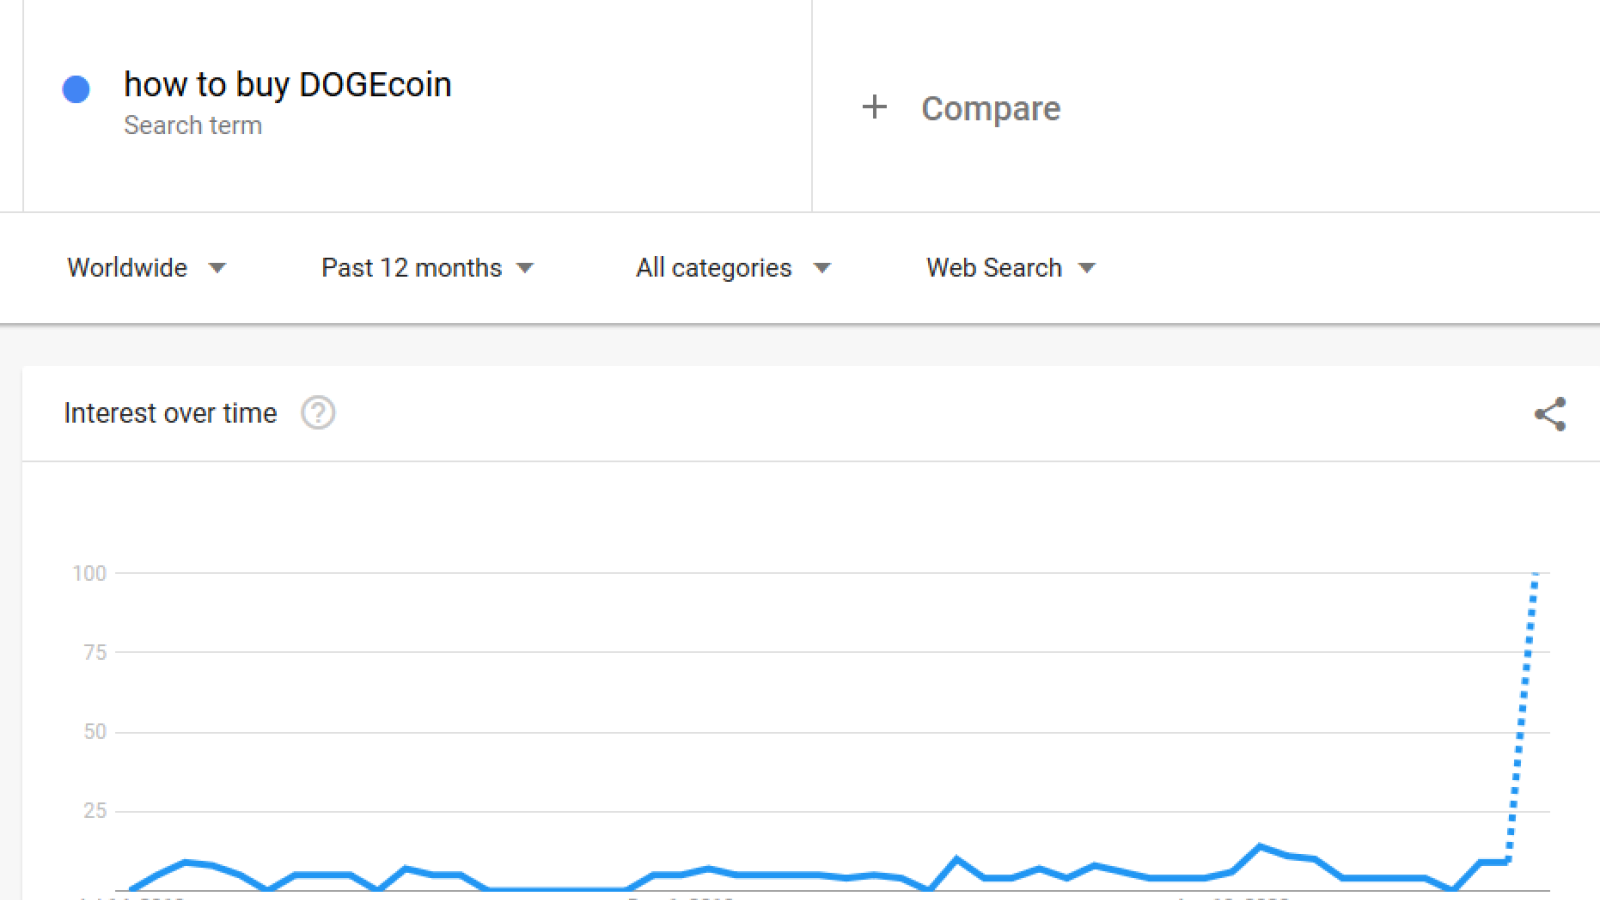Click the Search term label

193,126
